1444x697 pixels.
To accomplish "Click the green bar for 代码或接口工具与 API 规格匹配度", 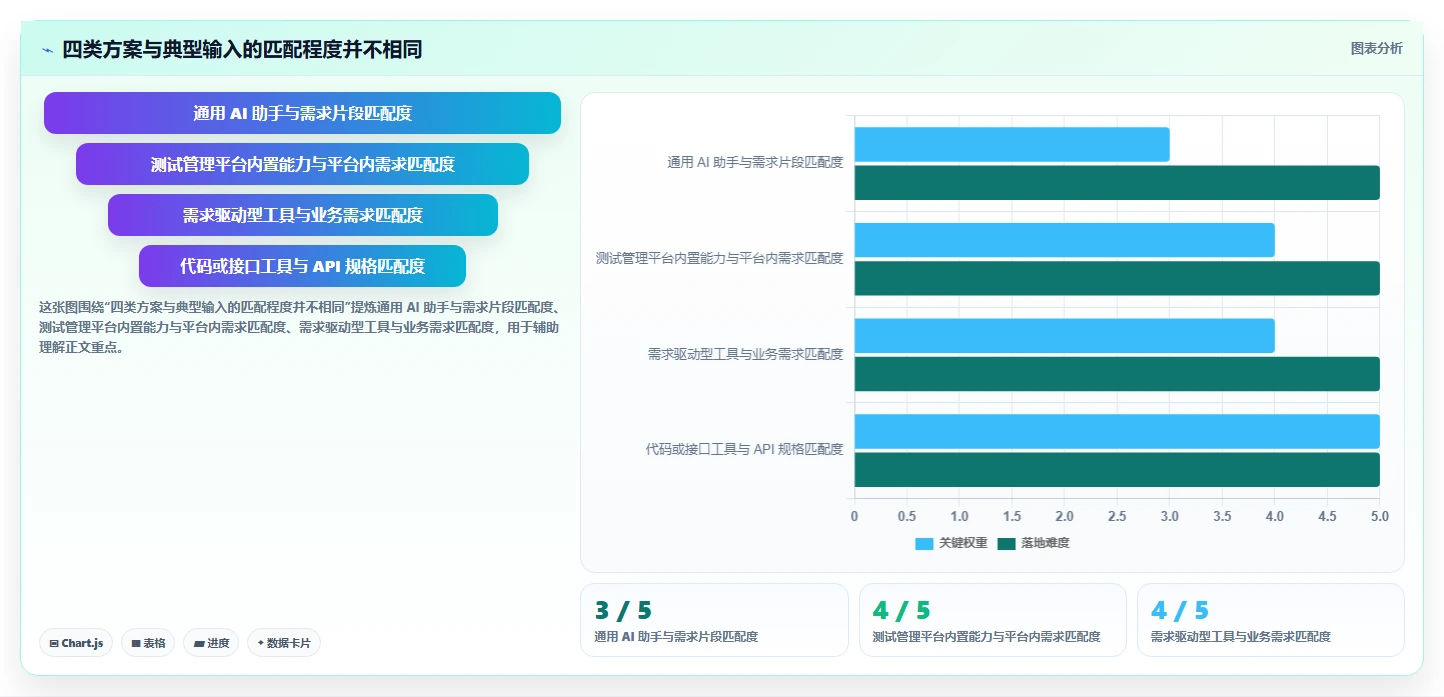I will click(1117, 470).
